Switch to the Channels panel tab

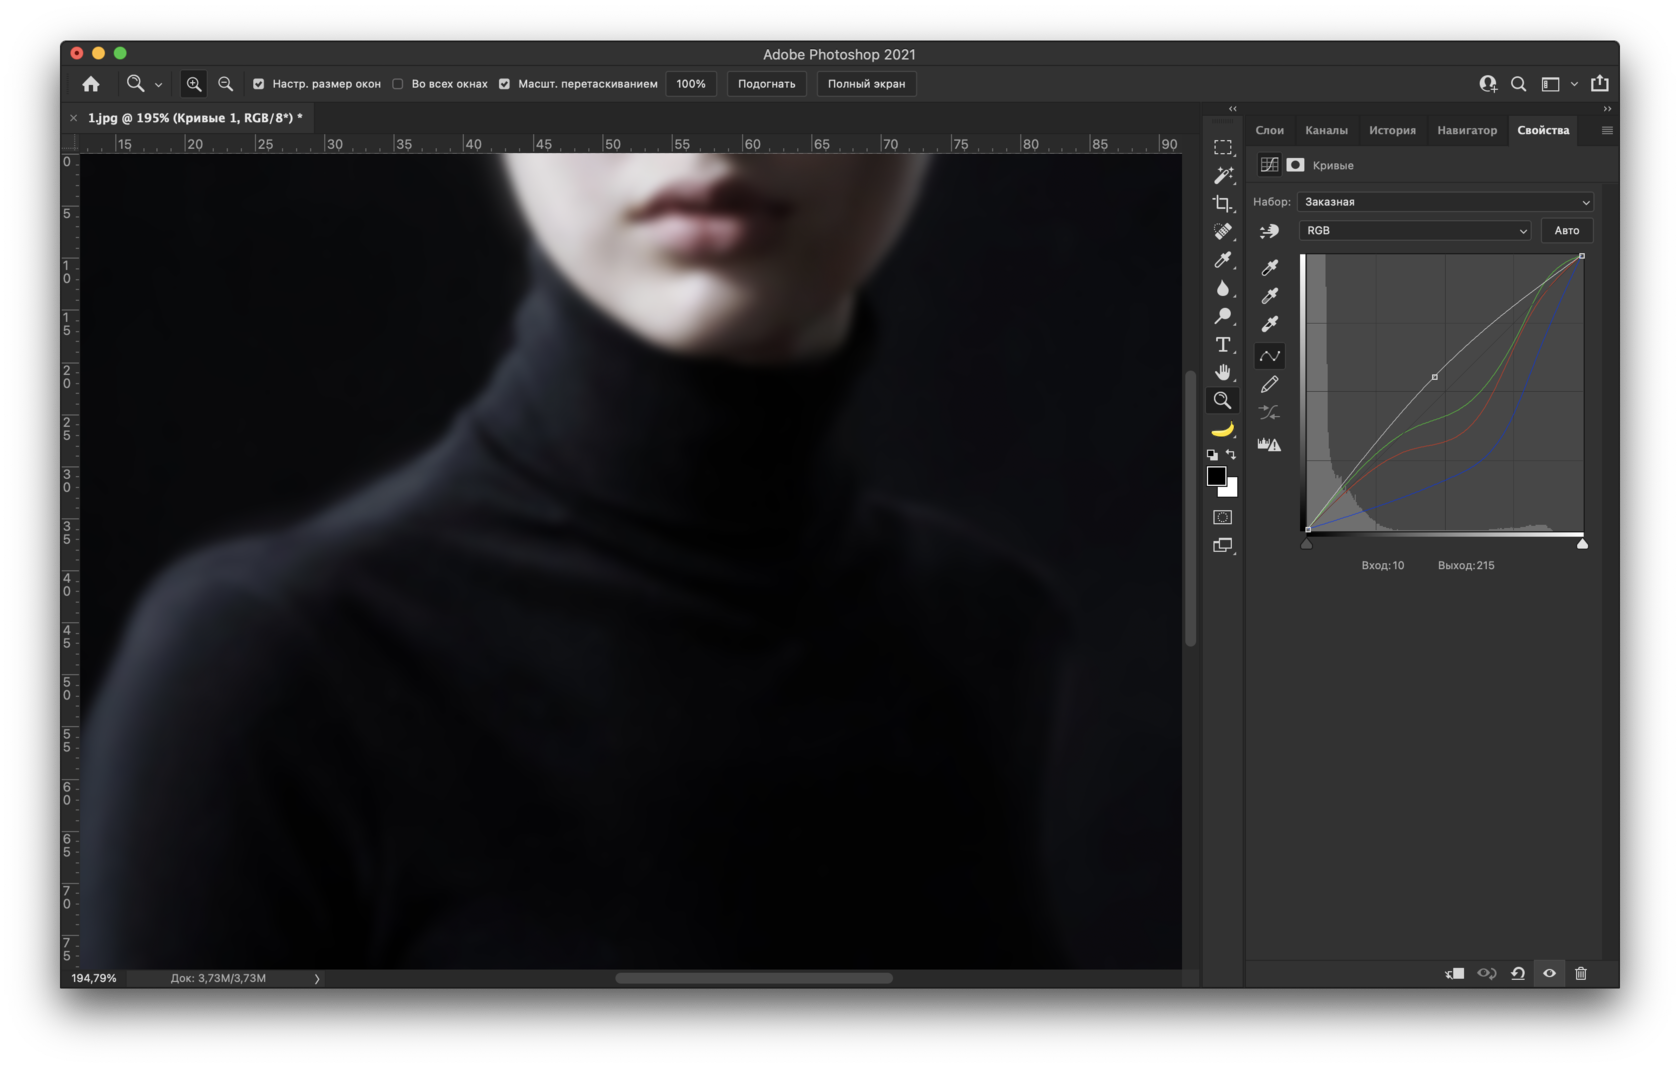point(1326,130)
